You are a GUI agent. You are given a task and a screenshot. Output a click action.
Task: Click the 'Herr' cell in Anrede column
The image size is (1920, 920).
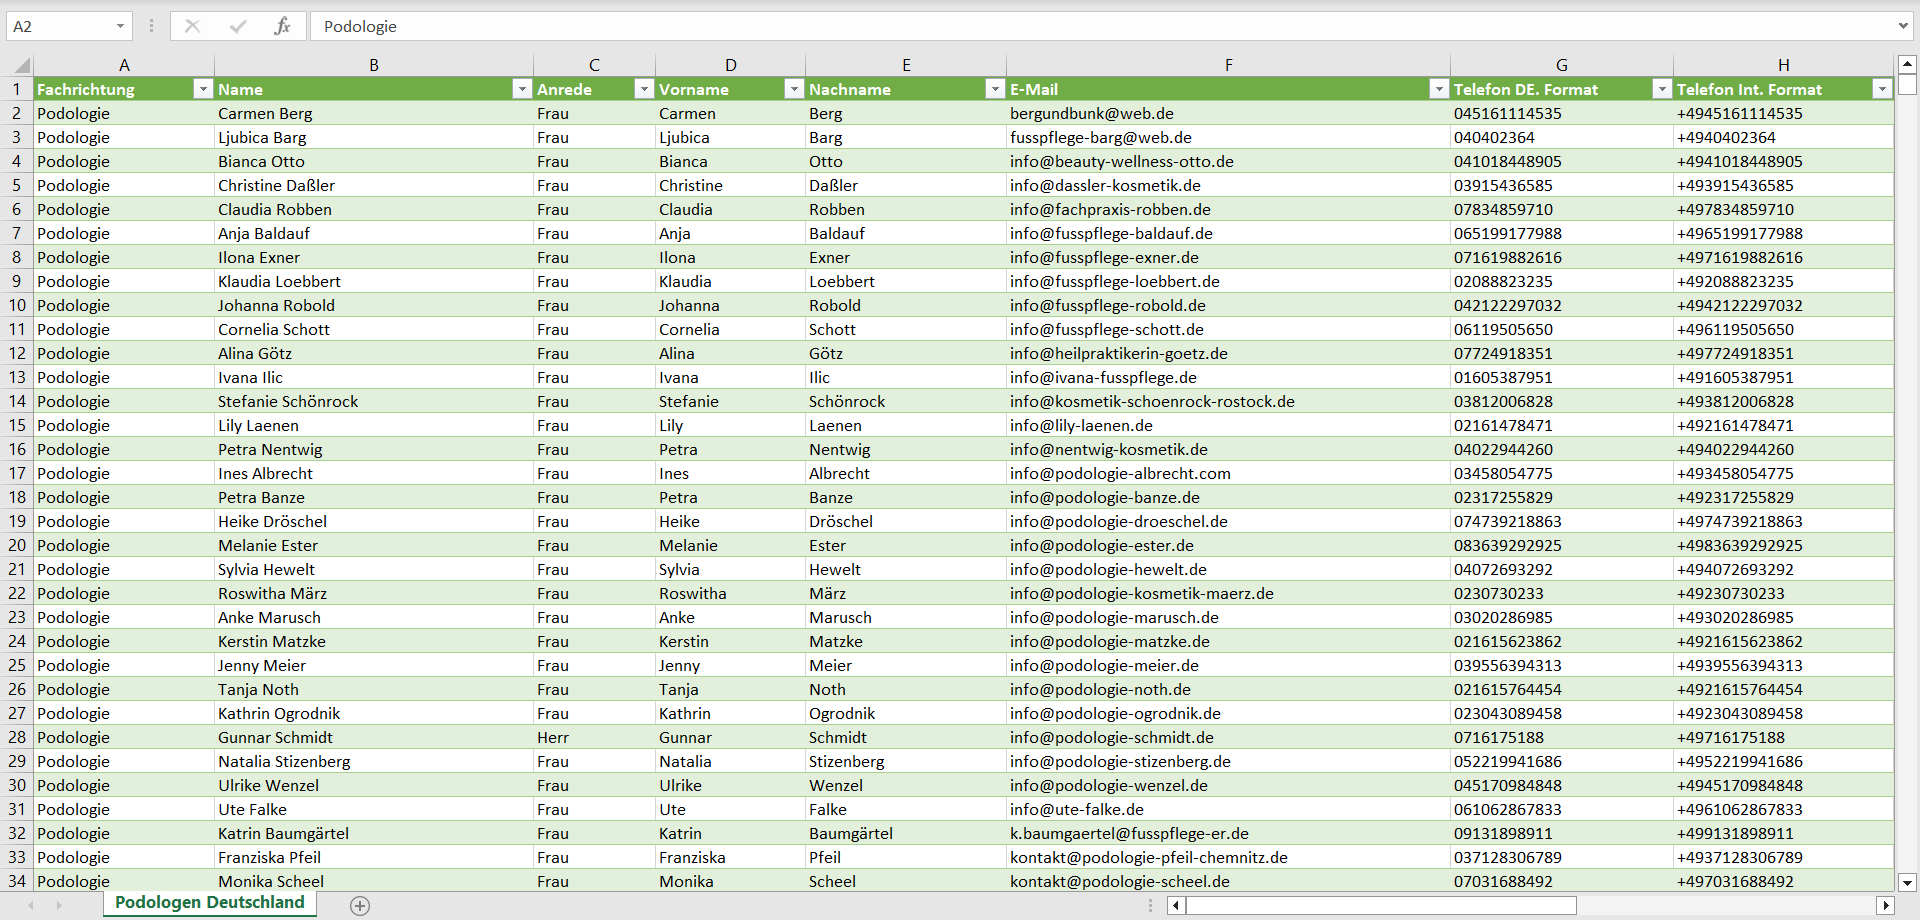point(594,737)
